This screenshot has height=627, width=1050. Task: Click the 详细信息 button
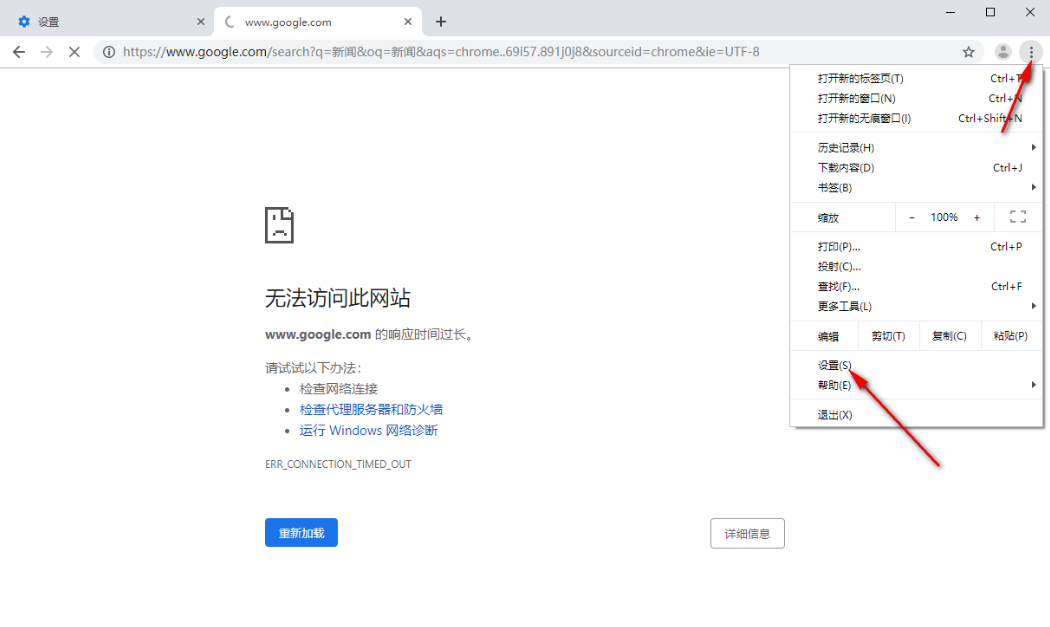tap(747, 533)
